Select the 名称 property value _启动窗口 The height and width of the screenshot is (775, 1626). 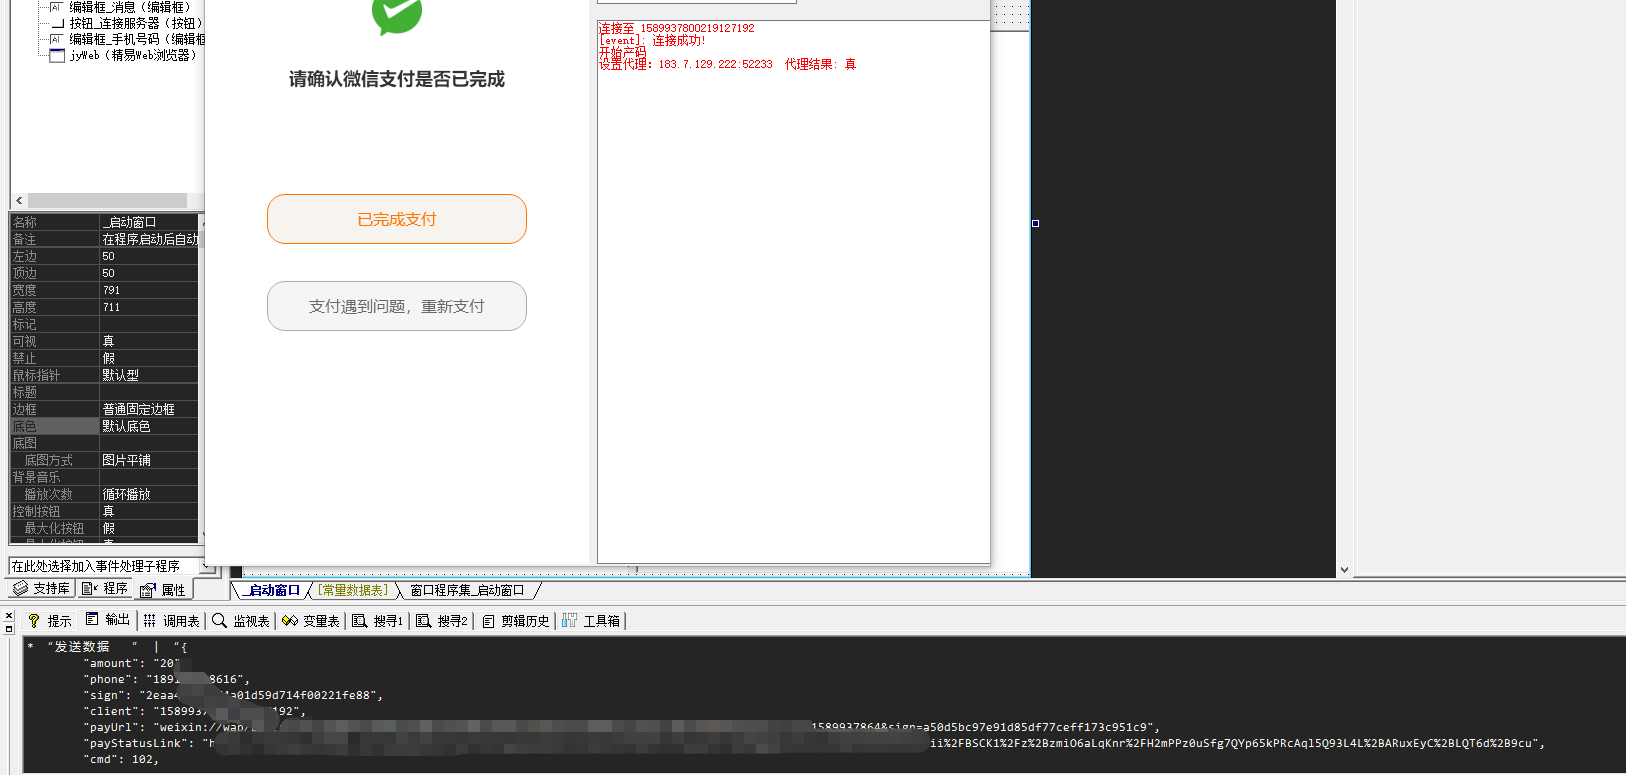point(149,222)
